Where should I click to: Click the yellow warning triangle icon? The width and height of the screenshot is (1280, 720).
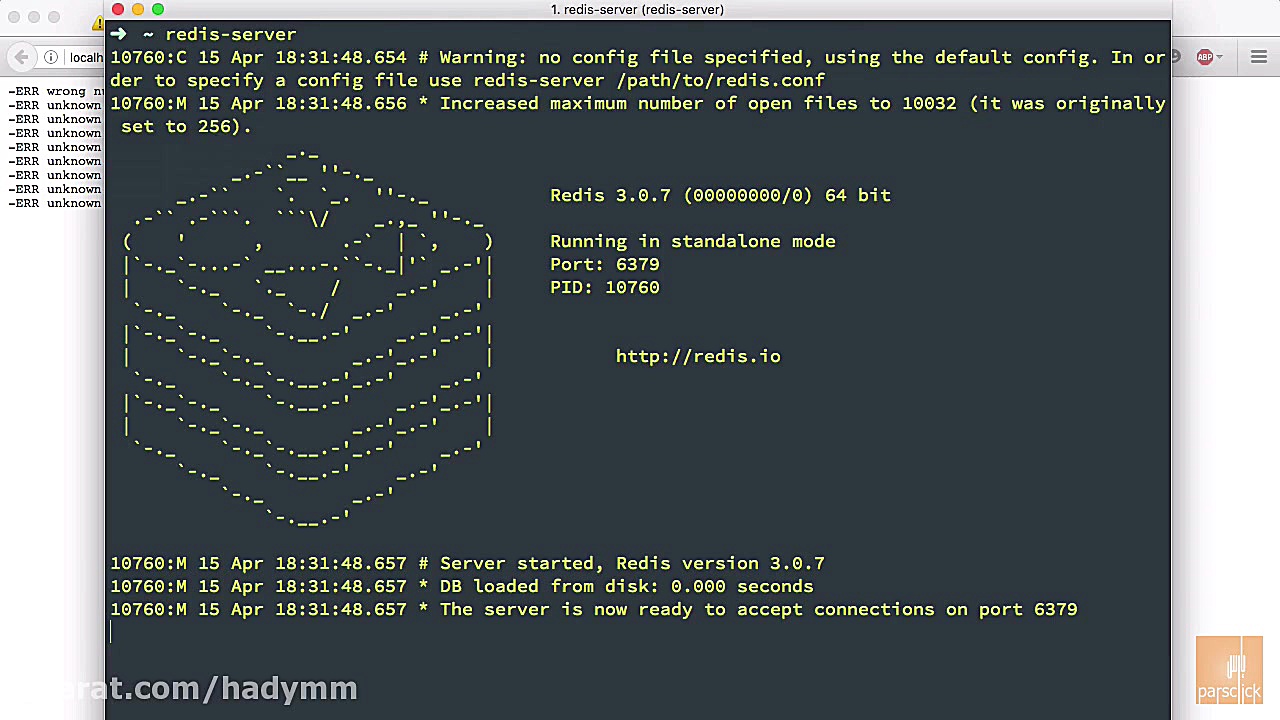pyautogui.click(x=98, y=22)
